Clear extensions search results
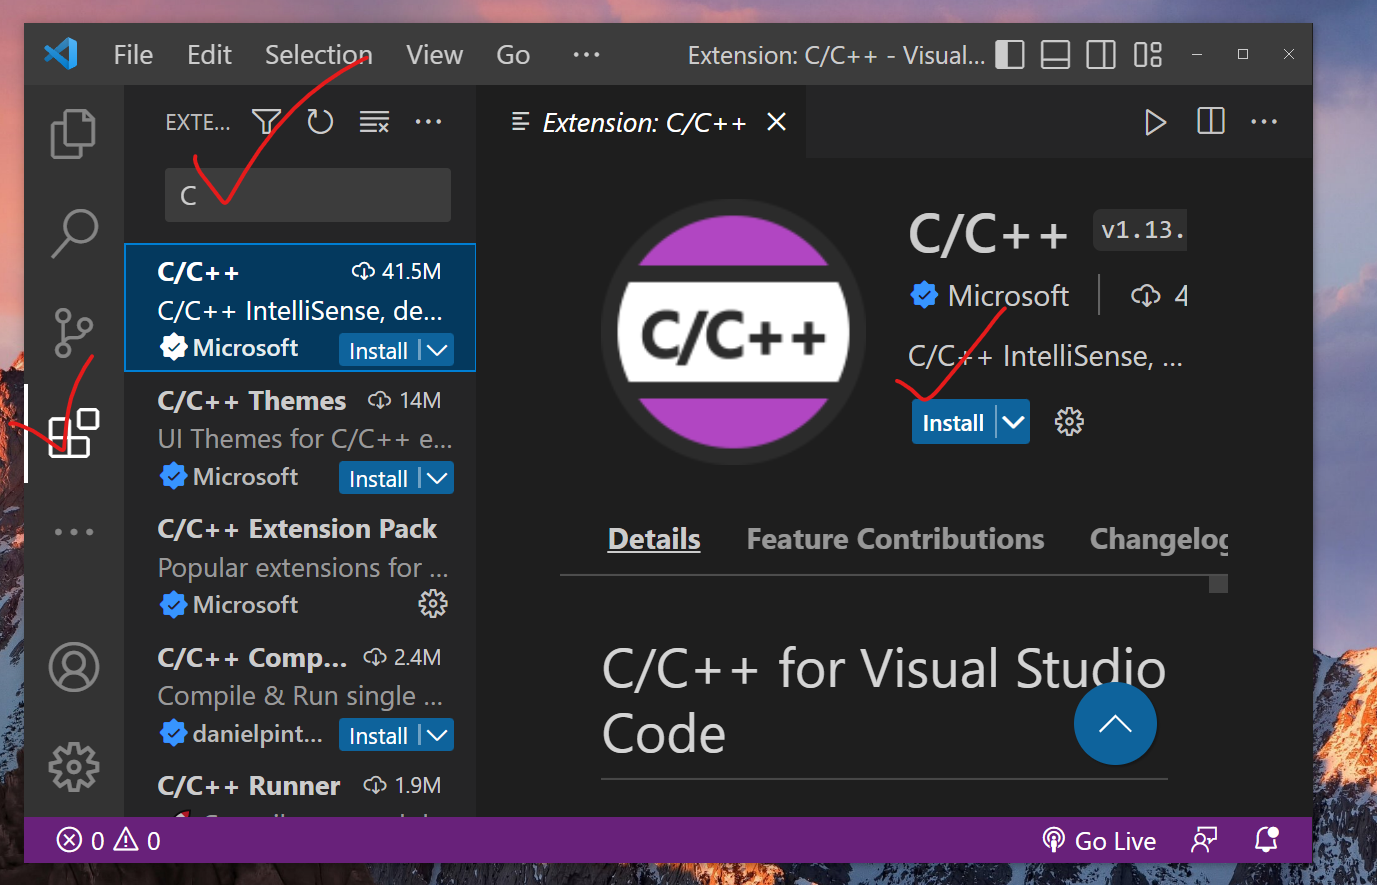The image size is (1377, 885). pos(374,122)
